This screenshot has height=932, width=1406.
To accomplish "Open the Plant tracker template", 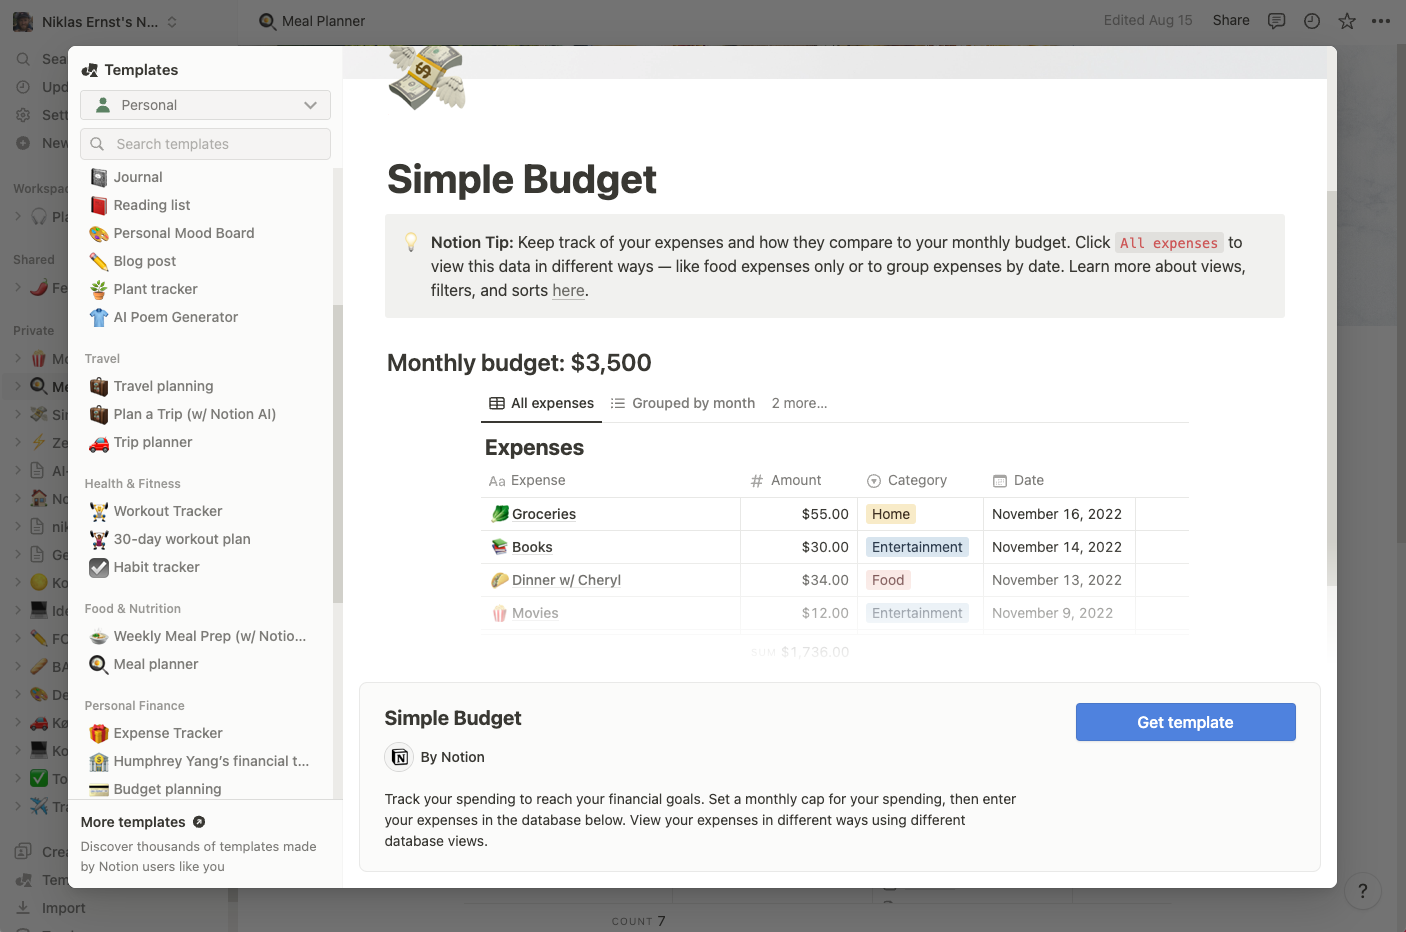I will [205, 289].
